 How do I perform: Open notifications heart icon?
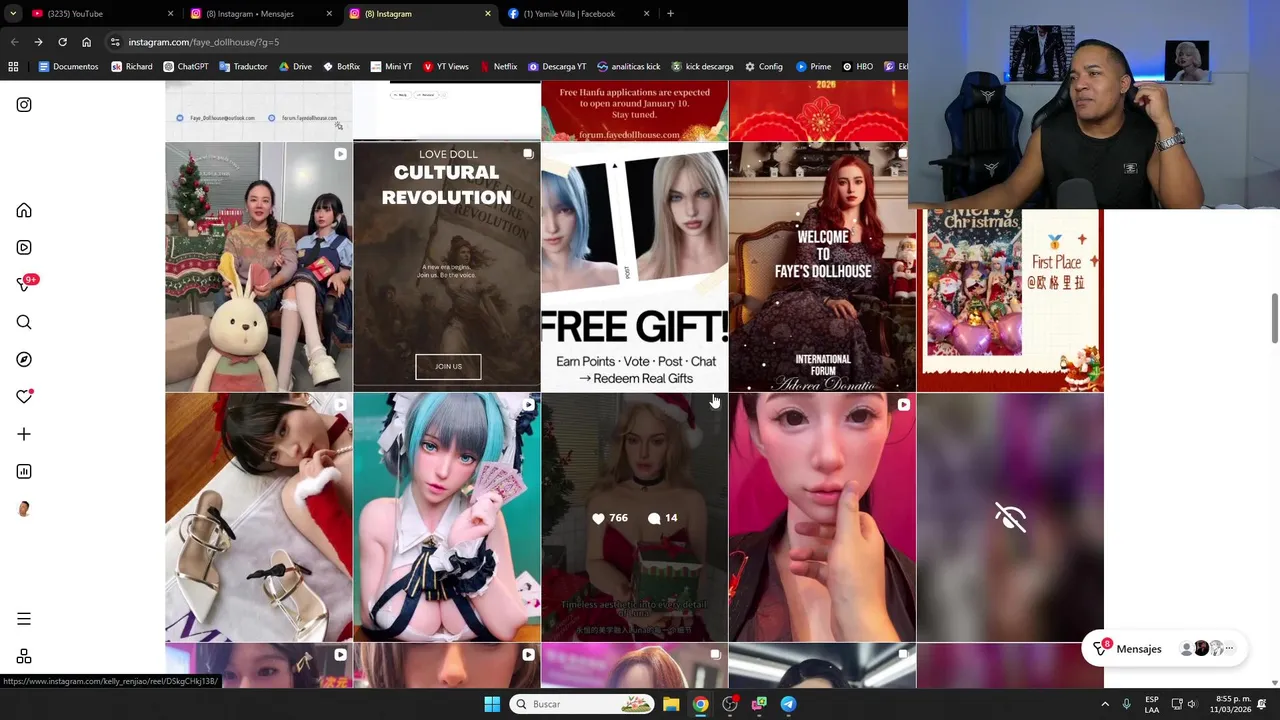point(24,396)
